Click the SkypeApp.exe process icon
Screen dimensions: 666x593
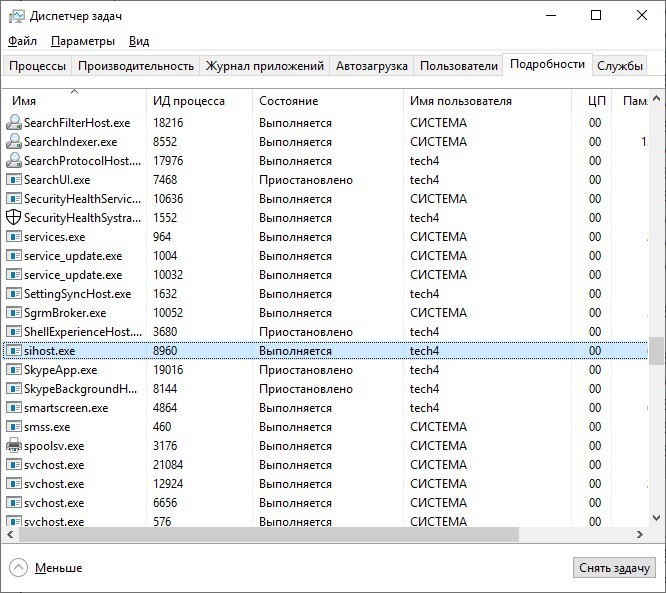click(14, 370)
